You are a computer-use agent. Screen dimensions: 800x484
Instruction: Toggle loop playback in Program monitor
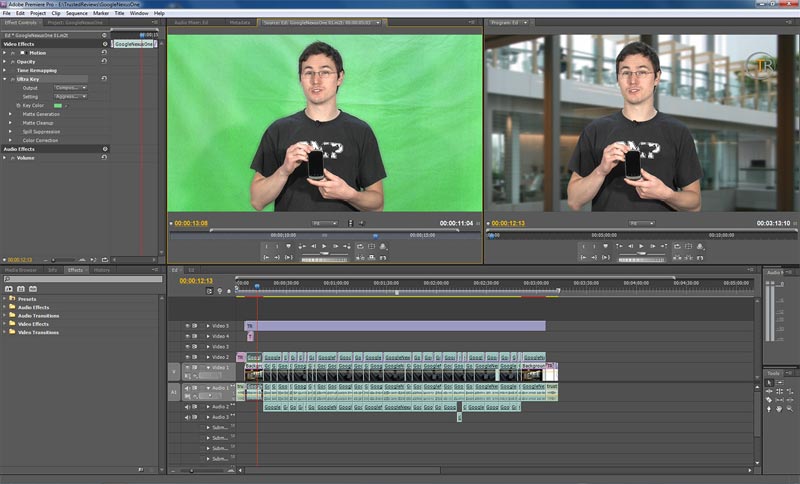(x=677, y=246)
